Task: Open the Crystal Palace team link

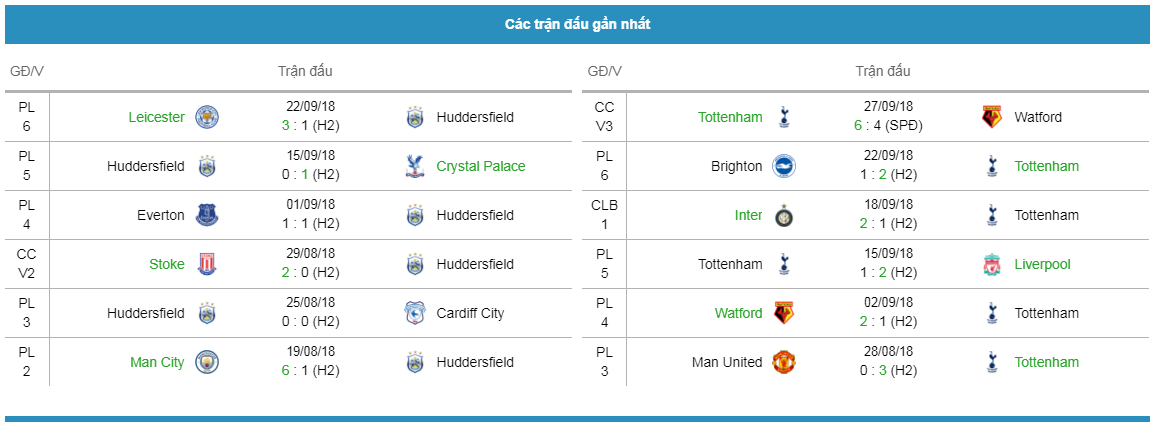Action: pyautogui.click(x=481, y=166)
